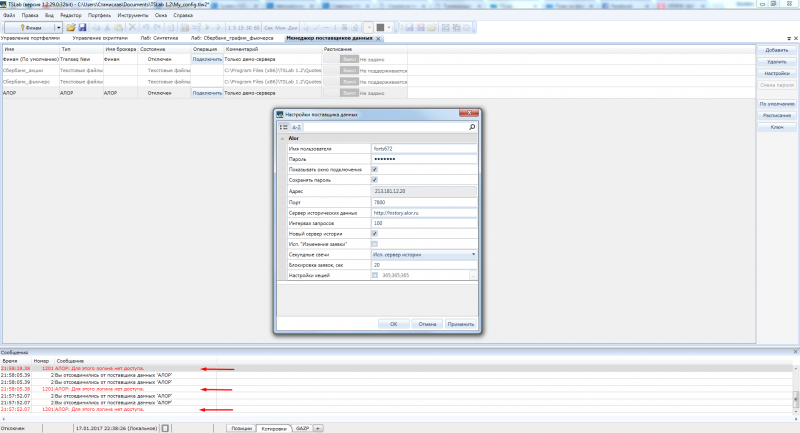Click Подключить in the АЛОР row
The width and height of the screenshot is (800, 433).
(x=207, y=93)
